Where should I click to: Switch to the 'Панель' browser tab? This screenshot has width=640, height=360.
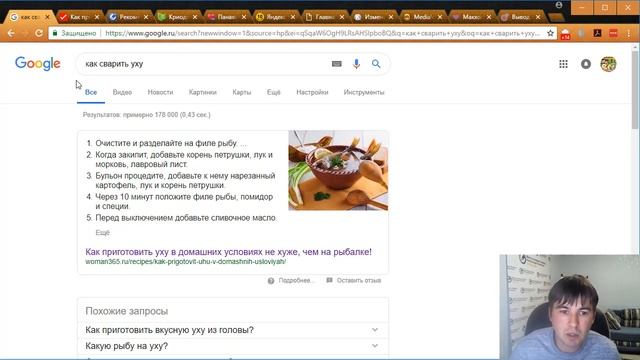[x=226, y=17]
